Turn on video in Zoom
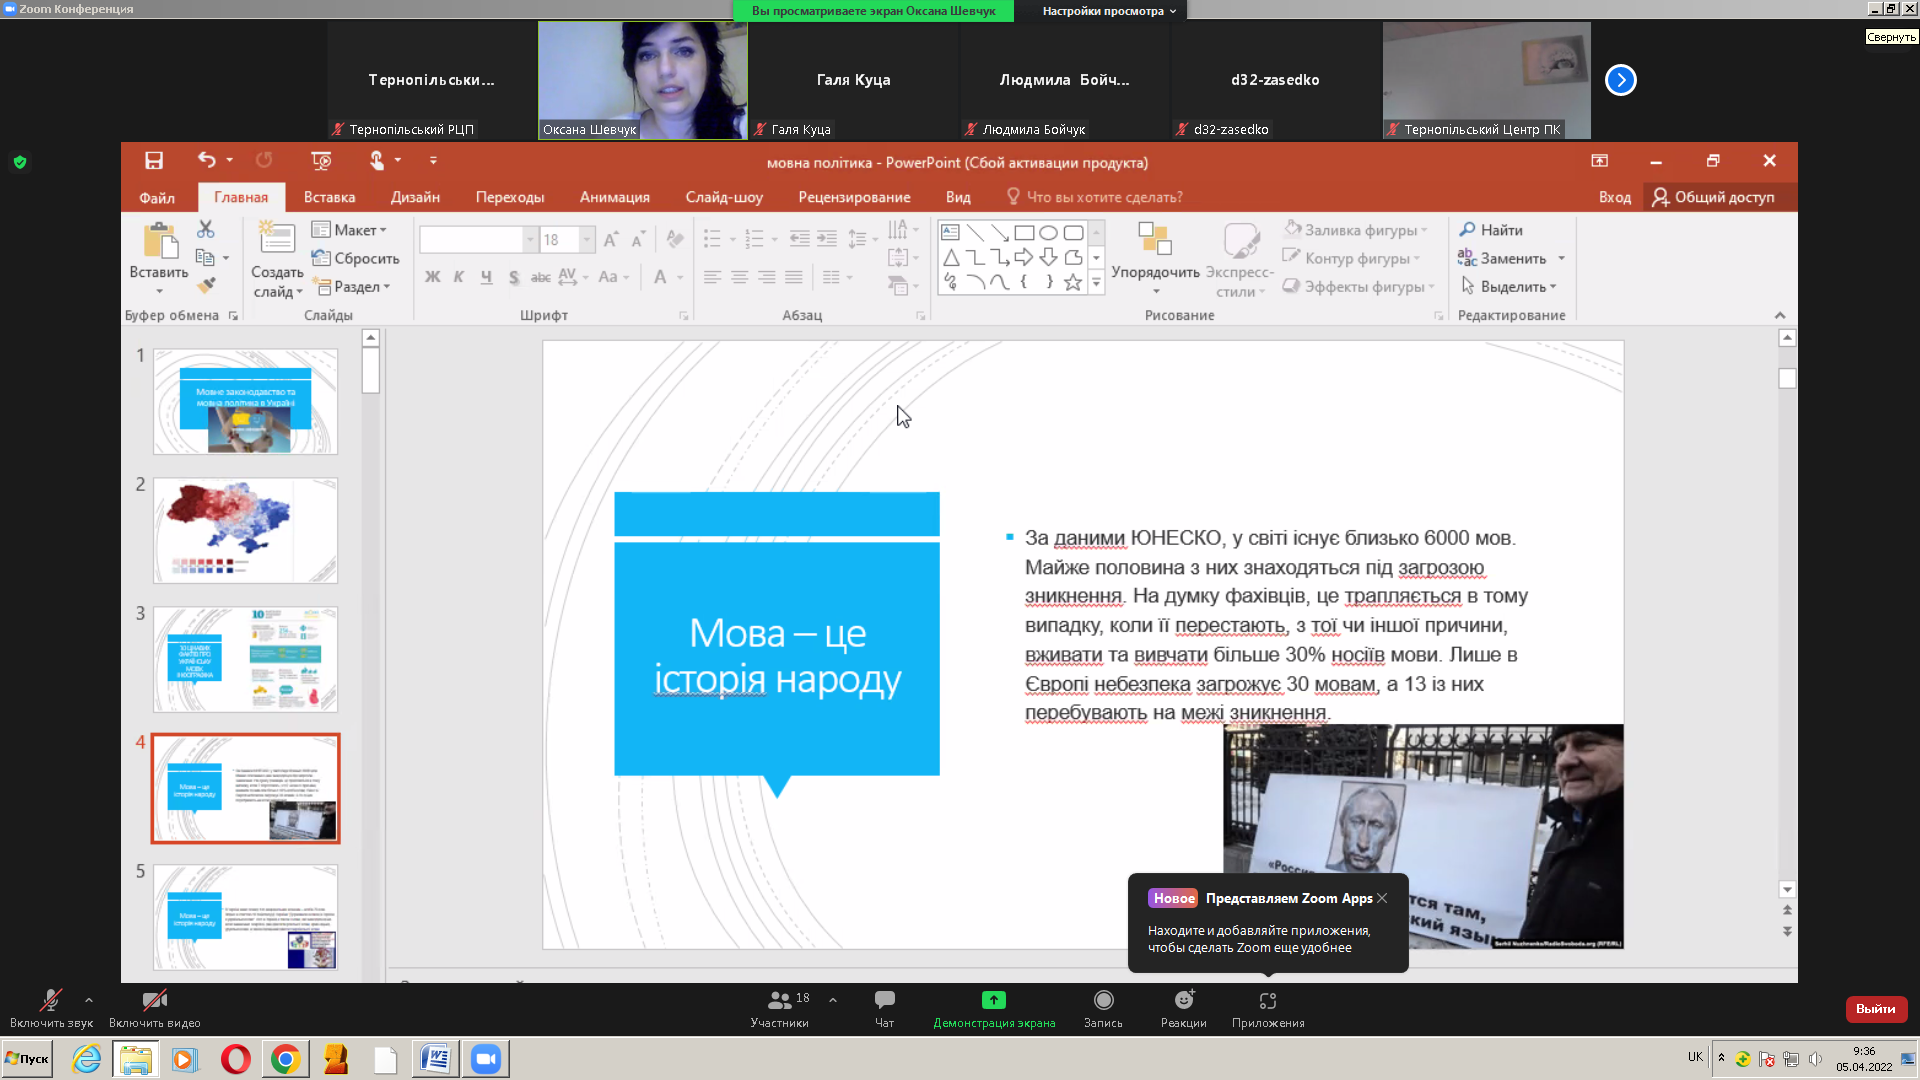Screen dimensions: 1920x1080 [155, 1008]
